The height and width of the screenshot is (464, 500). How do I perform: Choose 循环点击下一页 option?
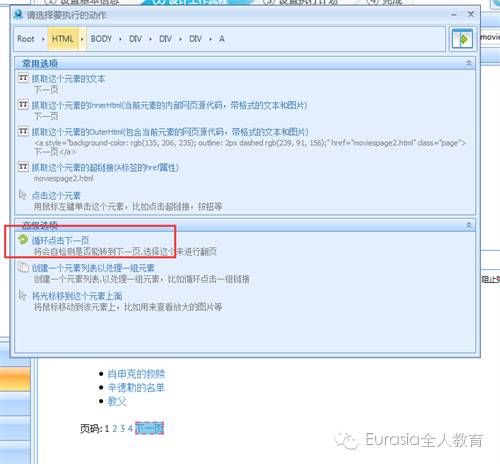60,240
